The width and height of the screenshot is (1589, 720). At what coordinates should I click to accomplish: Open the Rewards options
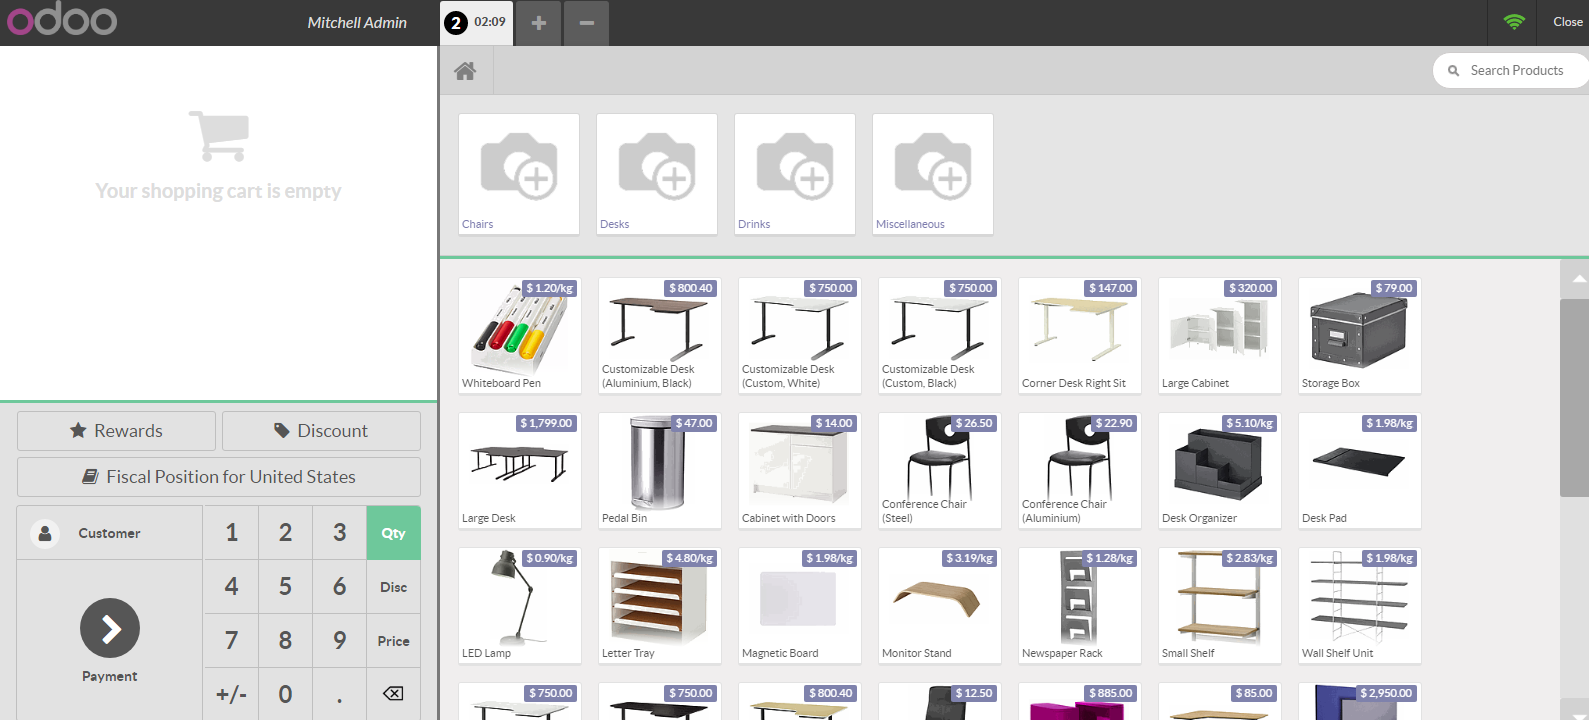point(116,431)
